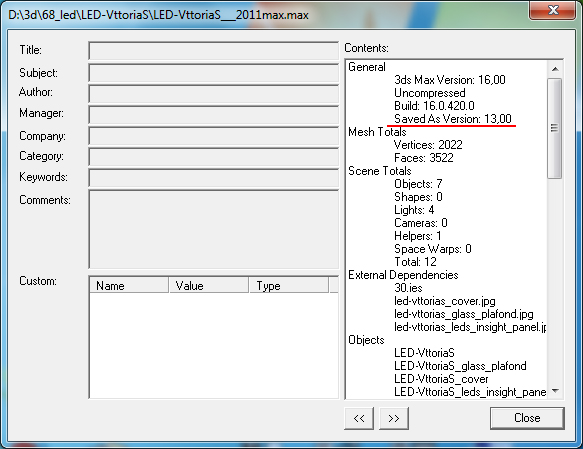Click the Type column header
This screenshot has height=449, width=583.
tap(289, 285)
